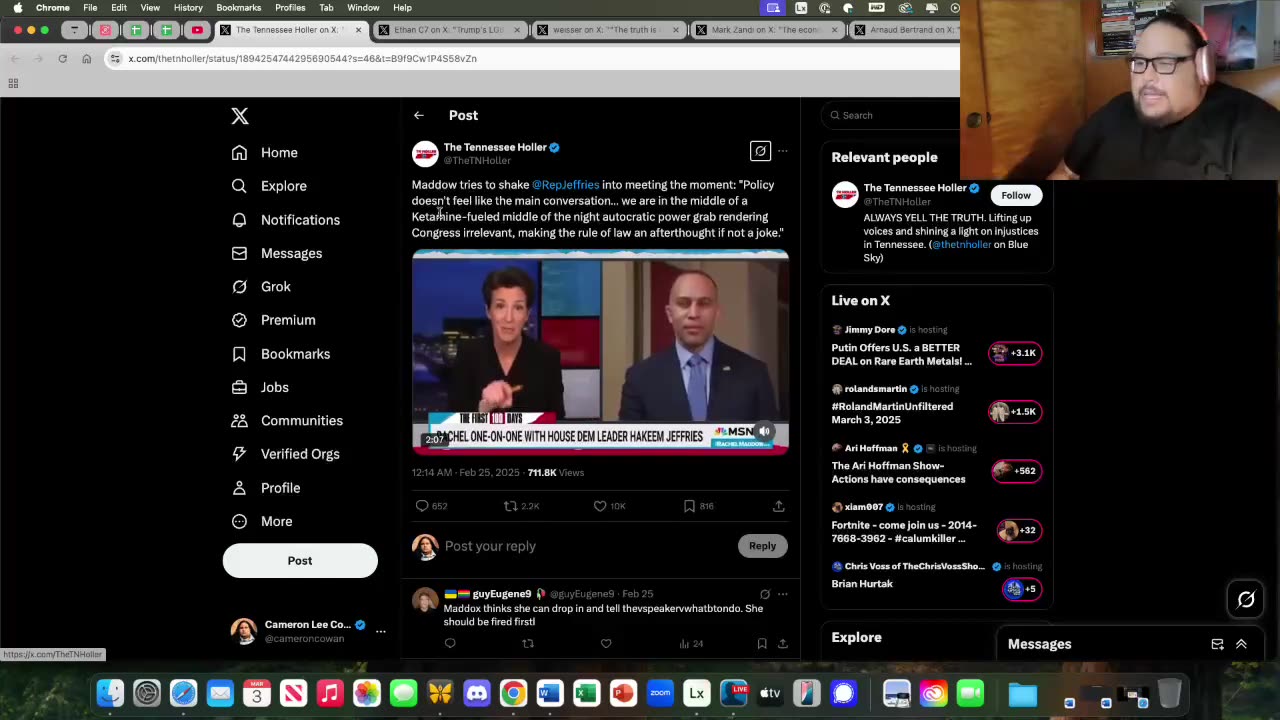Open Zoom in the Dock
The image size is (1280, 720).
point(660,693)
